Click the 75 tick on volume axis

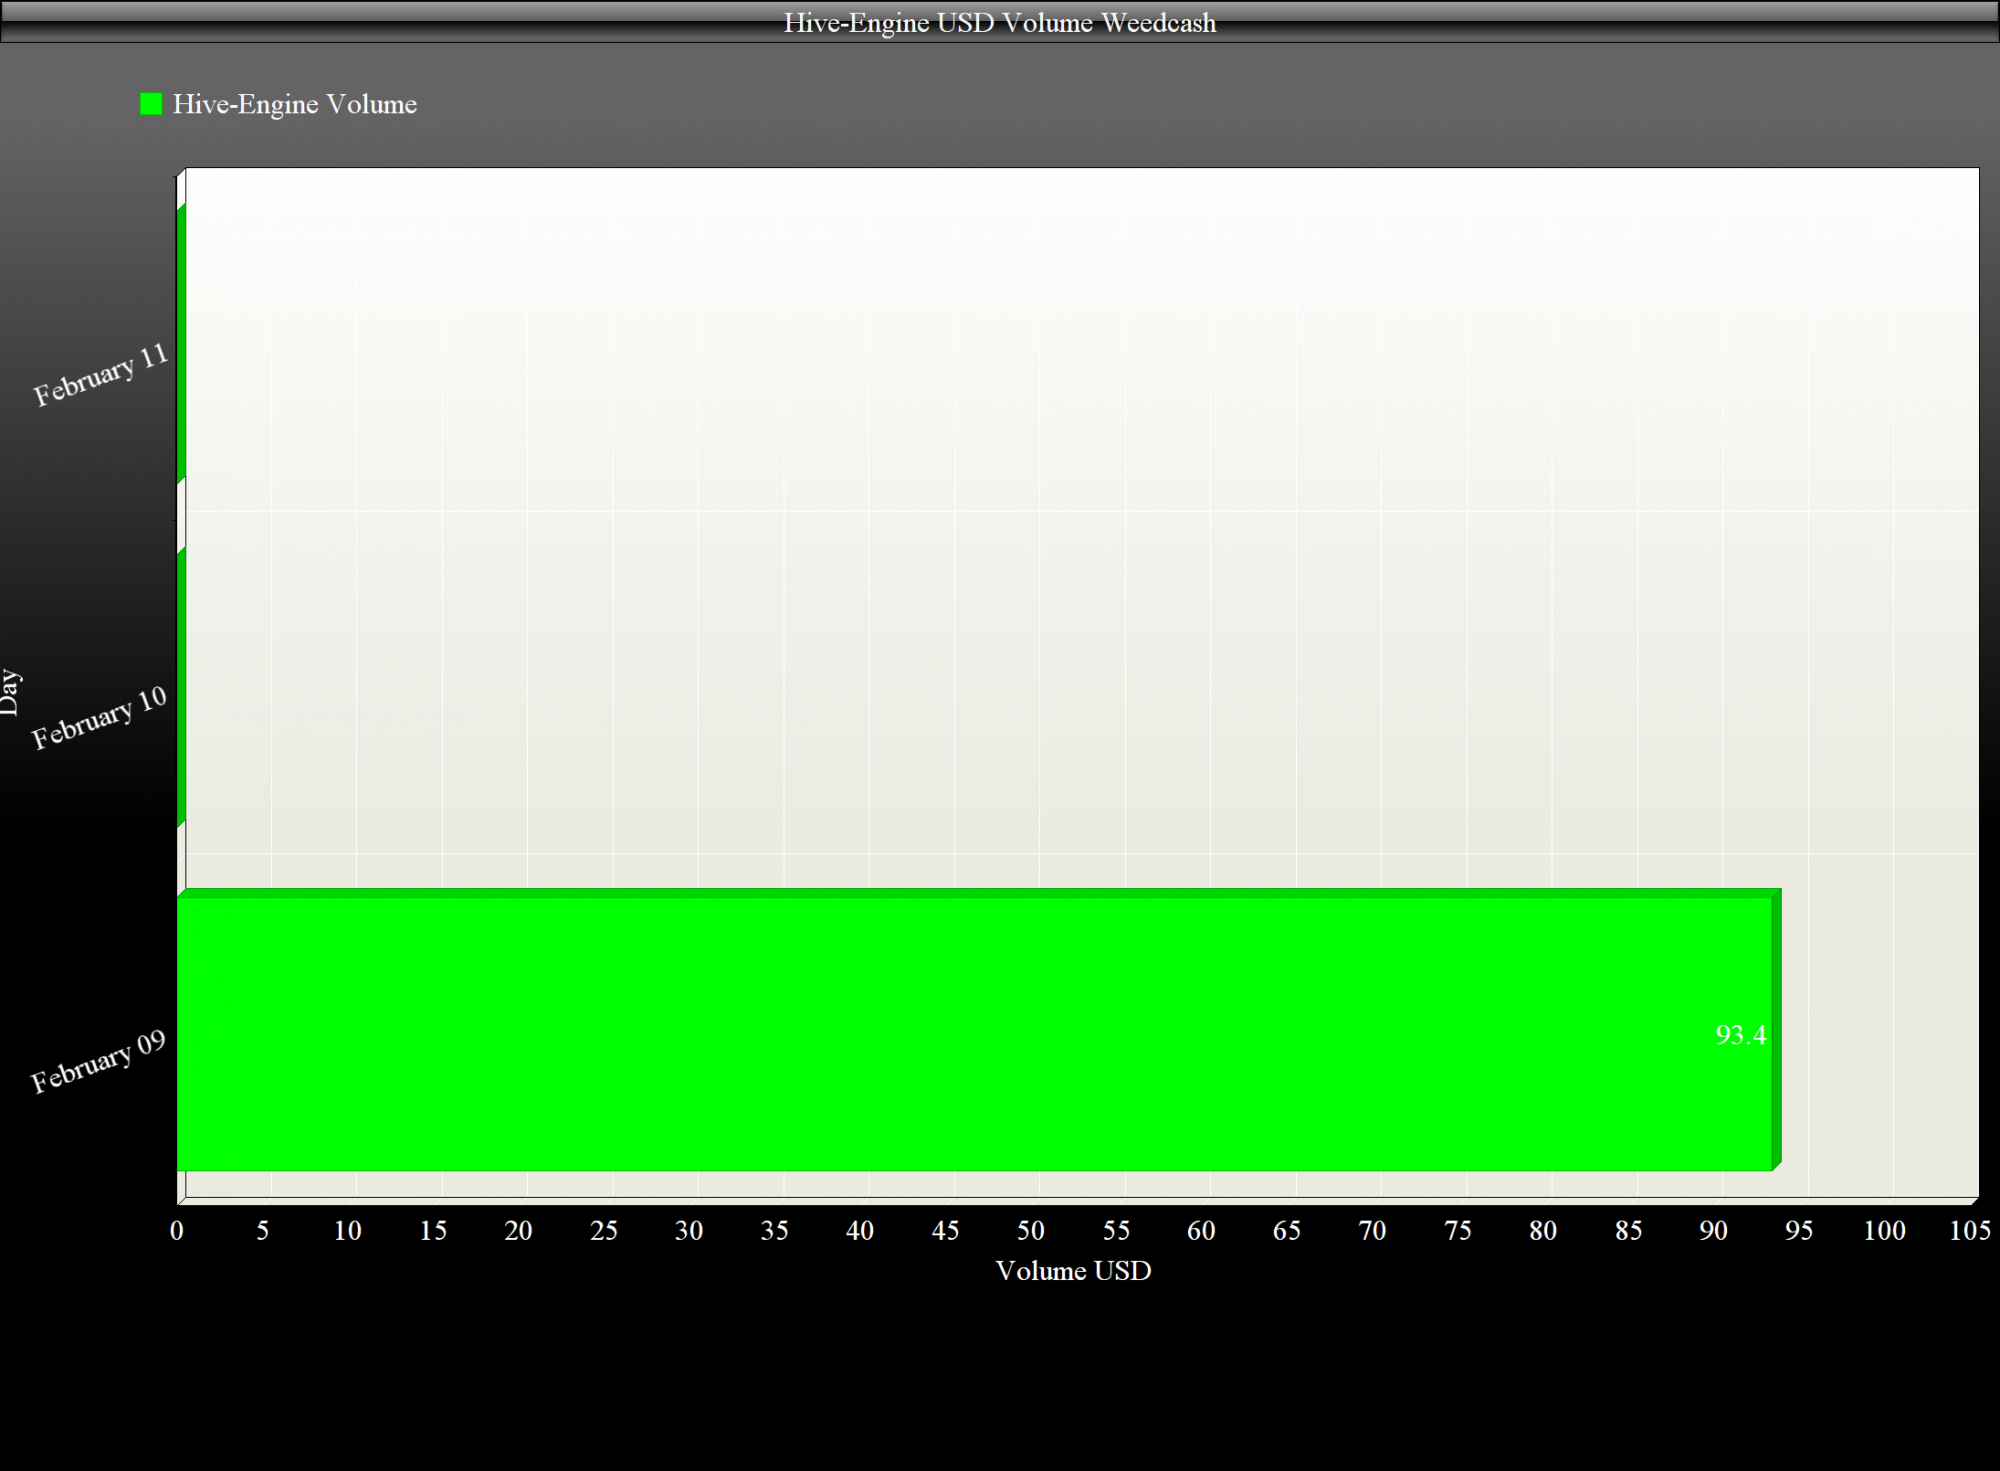click(1458, 1231)
